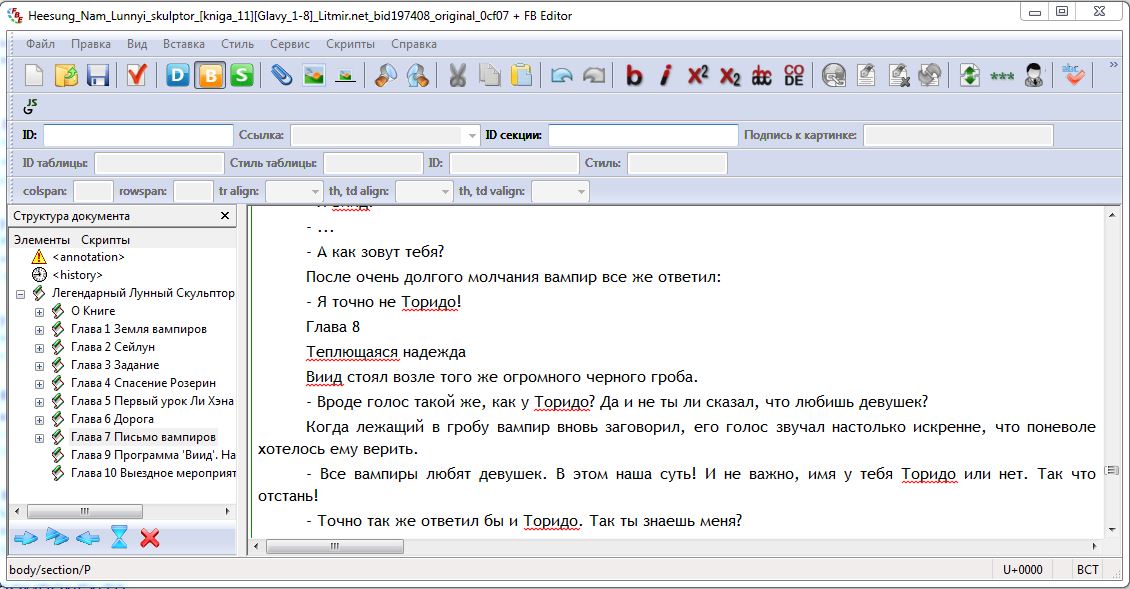This screenshot has height=589, width=1130.
Task: Open the Сервис menu
Action: pos(290,44)
